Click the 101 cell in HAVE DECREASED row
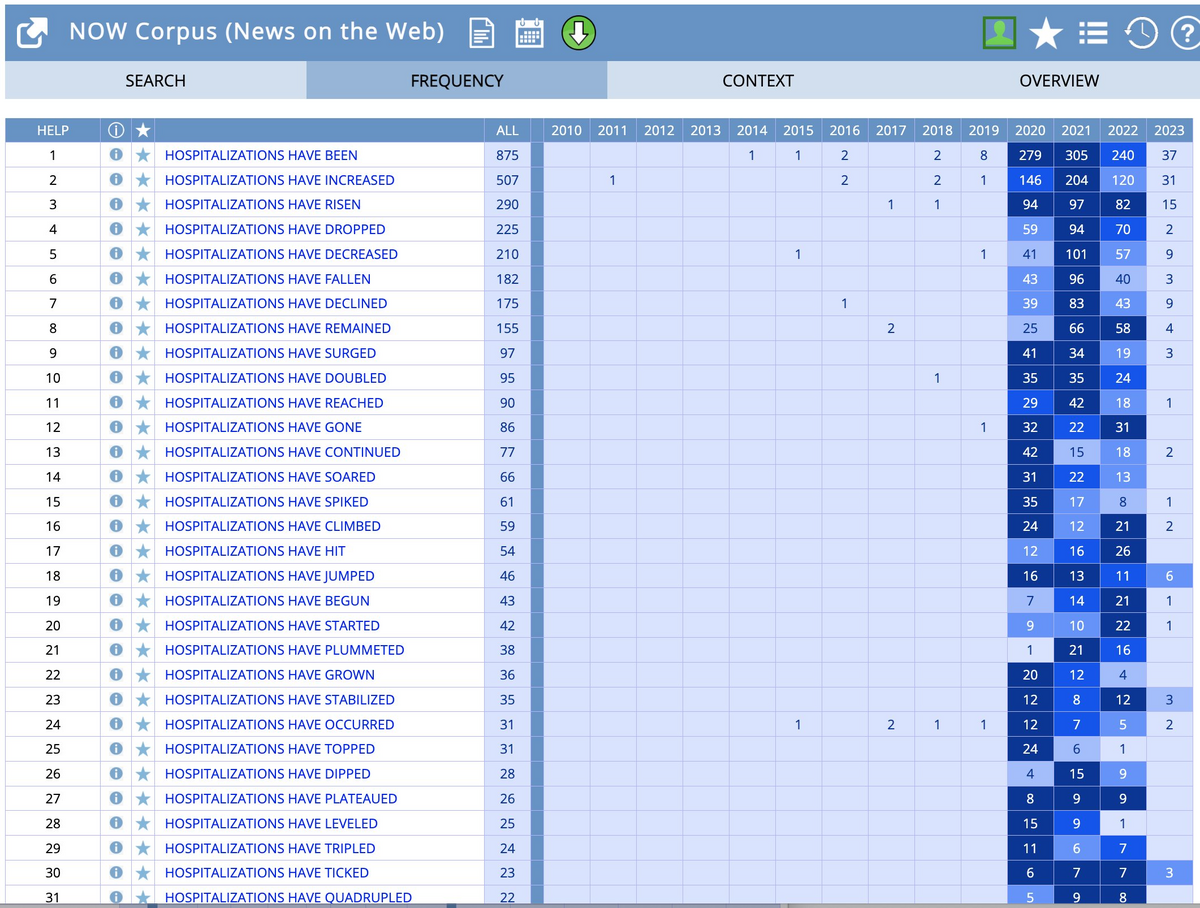Viewport: 1200px width, 908px height. pyautogui.click(x=1076, y=254)
